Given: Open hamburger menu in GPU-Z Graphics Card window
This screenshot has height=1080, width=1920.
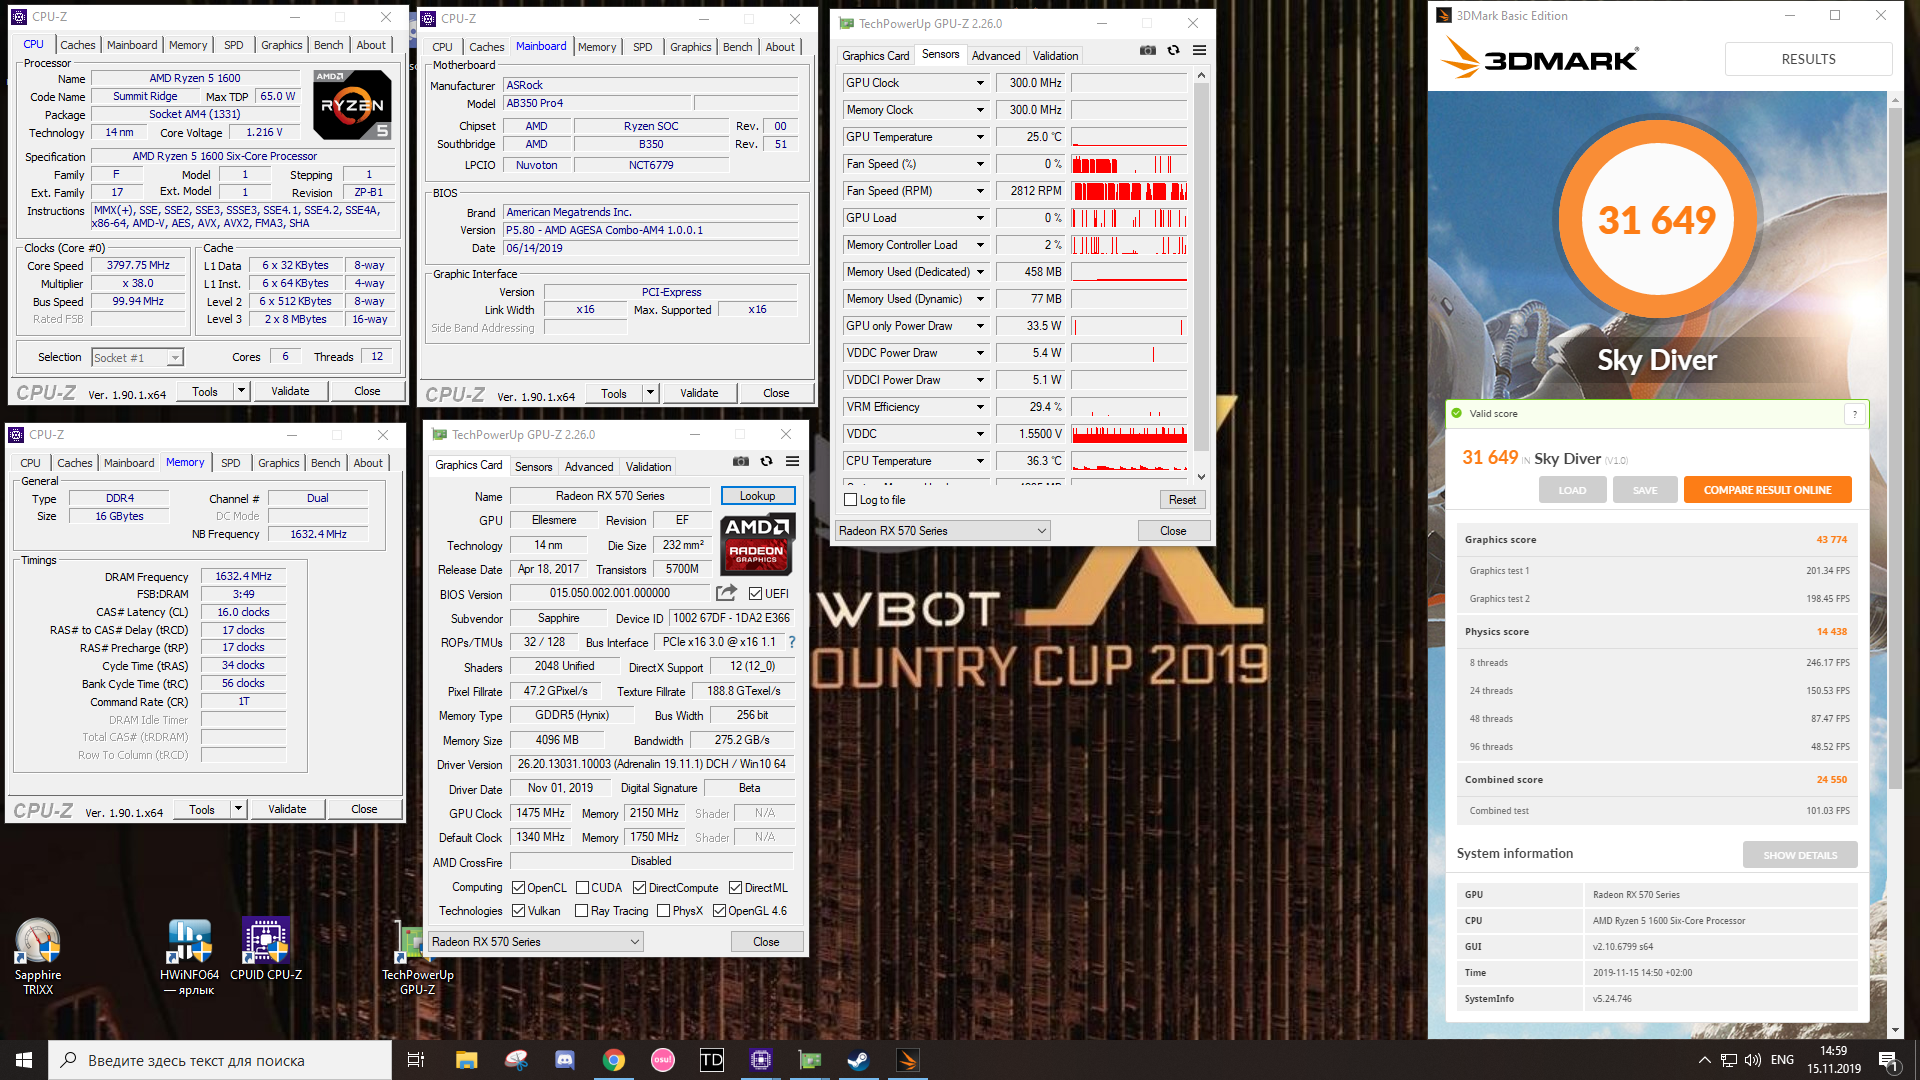Looking at the screenshot, I should point(792,461).
